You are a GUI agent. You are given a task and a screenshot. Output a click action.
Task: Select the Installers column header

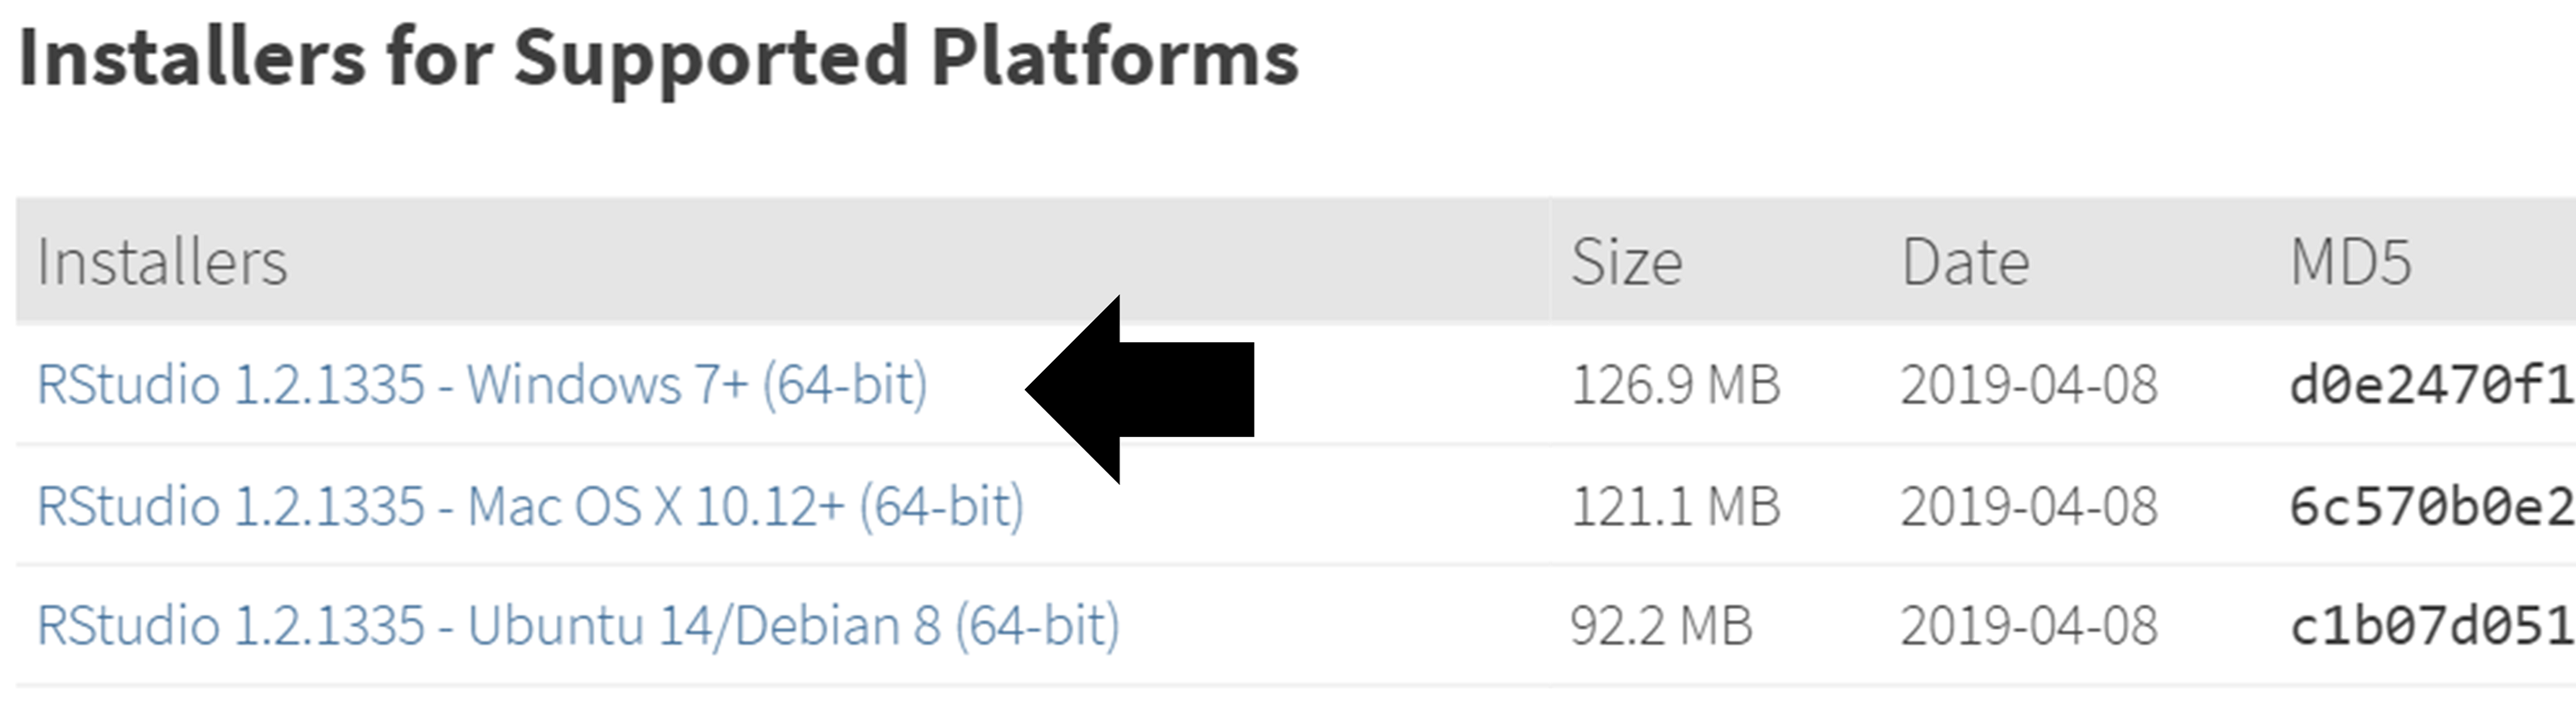pos(162,262)
